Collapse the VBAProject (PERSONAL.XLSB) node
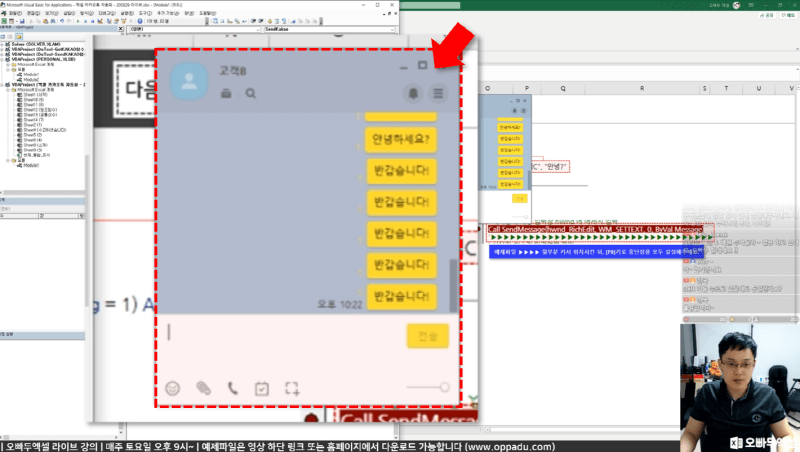This screenshot has height=452, width=800. click(3, 59)
